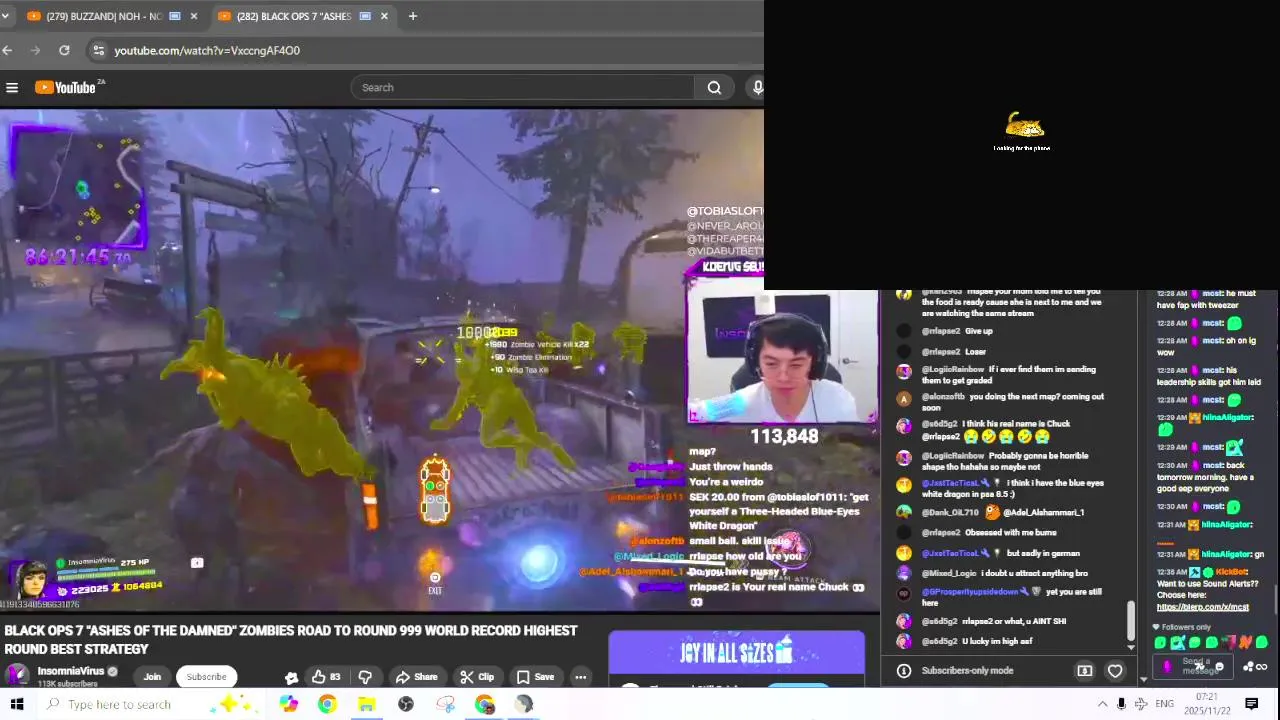Open the site information icon beside the URL
This screenshot has width=1280, height=720.
pos(97,50)
